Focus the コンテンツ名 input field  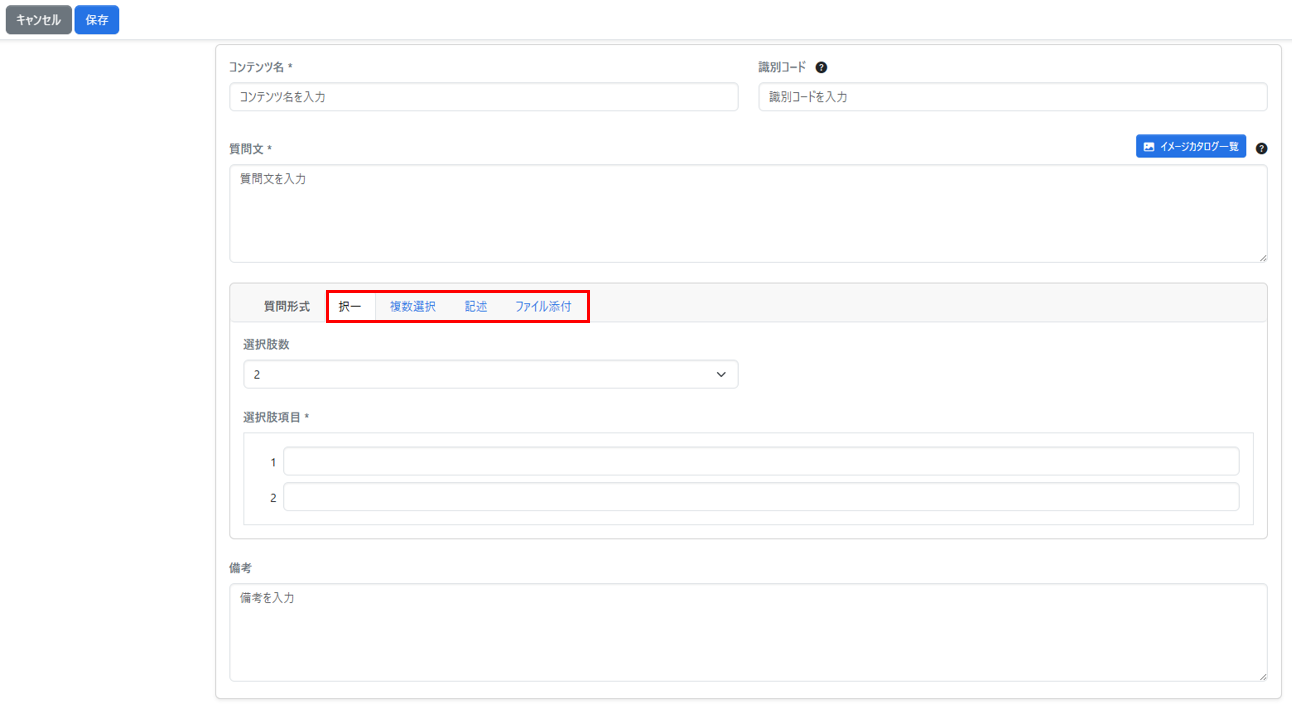click(483, 97)
